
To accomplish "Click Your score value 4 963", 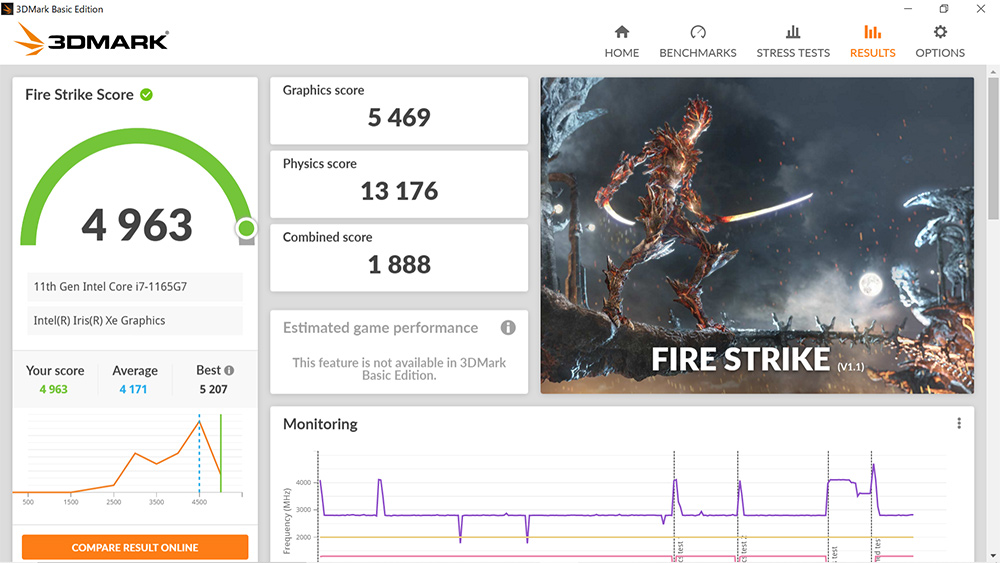I will tap(54, 389).
